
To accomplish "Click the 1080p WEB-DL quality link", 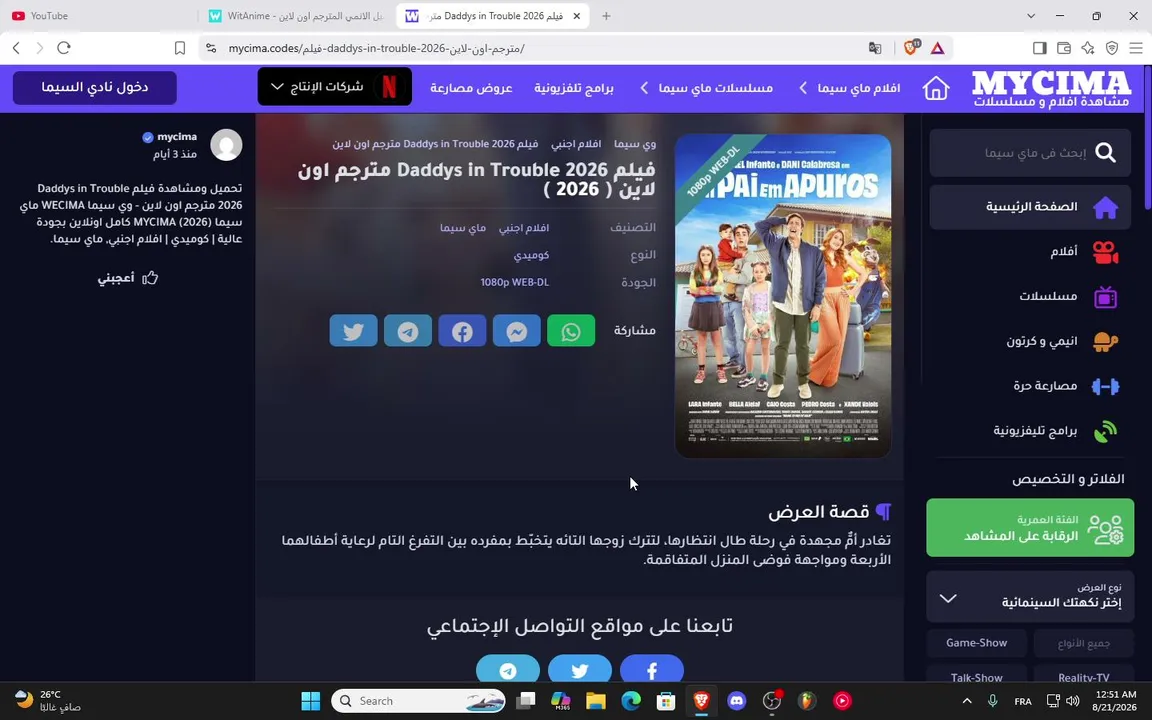I will (514, 282).
